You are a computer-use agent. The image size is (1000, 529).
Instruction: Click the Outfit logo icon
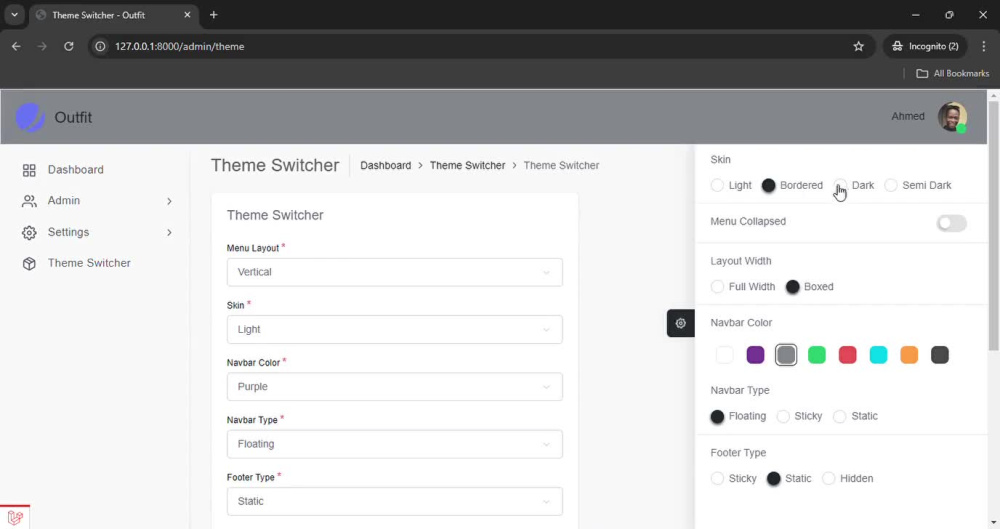(29, 117)
